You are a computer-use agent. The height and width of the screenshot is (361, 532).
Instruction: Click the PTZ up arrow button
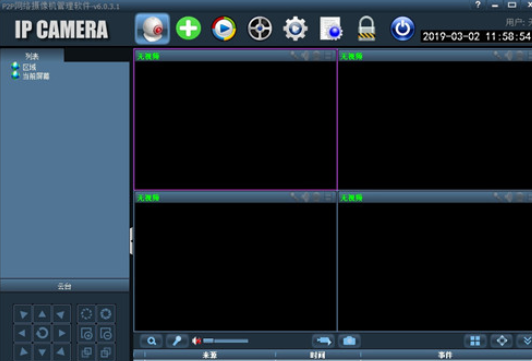pyautogui.click(x=42, y=314)
